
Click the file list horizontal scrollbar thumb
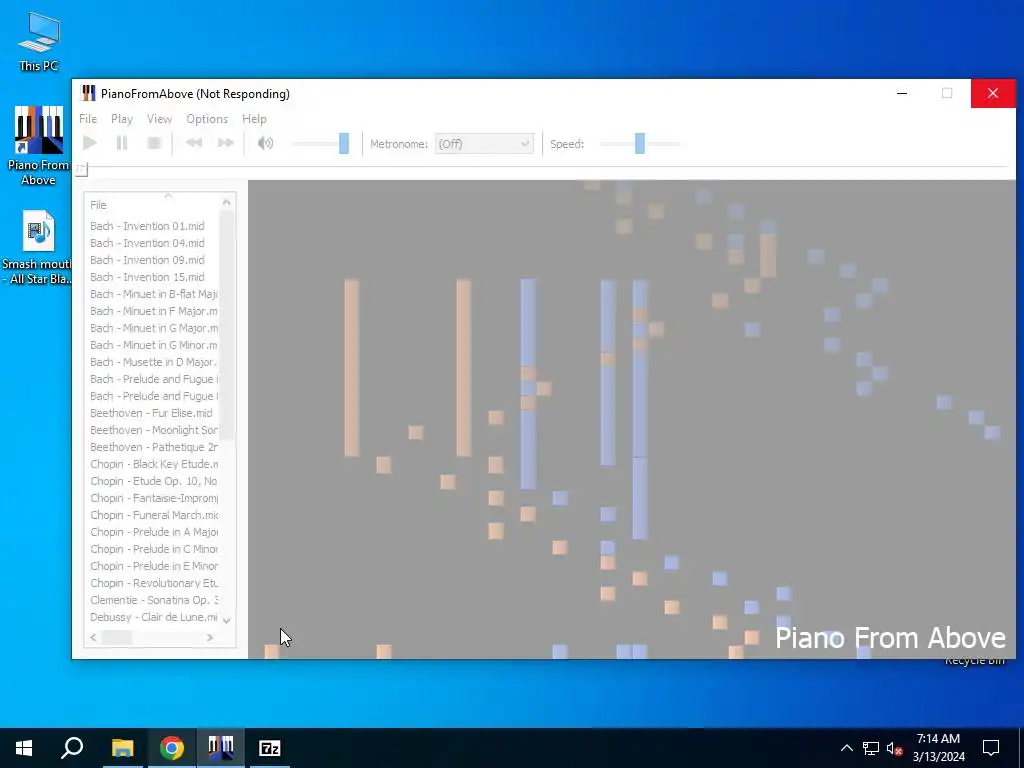(117, 637)
